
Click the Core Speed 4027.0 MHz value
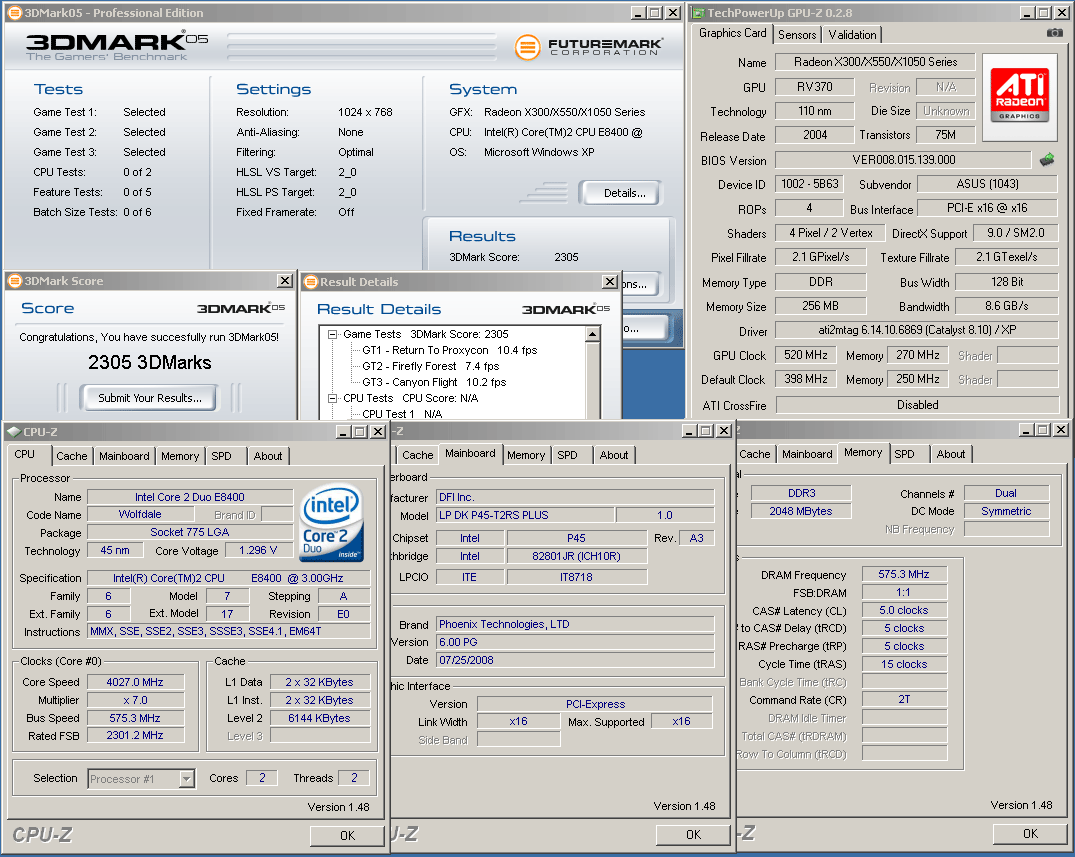coord(135,682)
